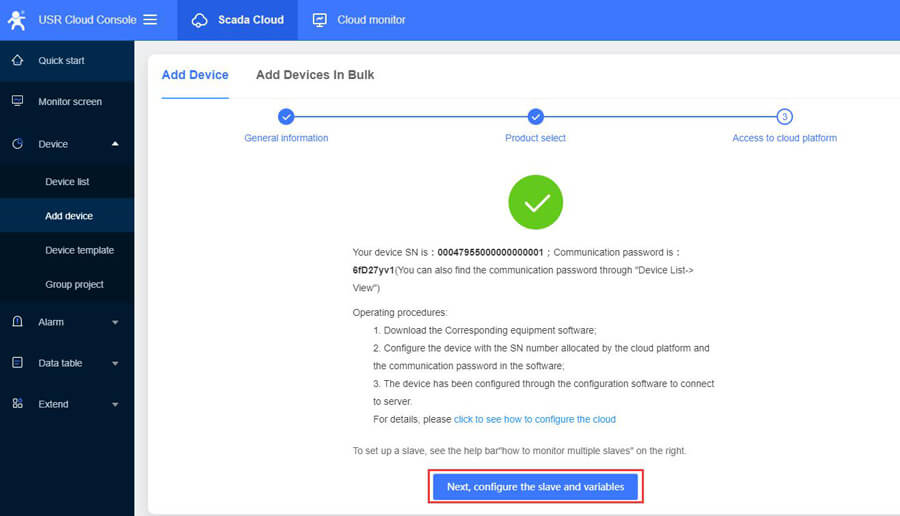The height and width of the screenshot is (516, 900).
Task: Click device SN 00047955000000000001
Action: point(490,253)
